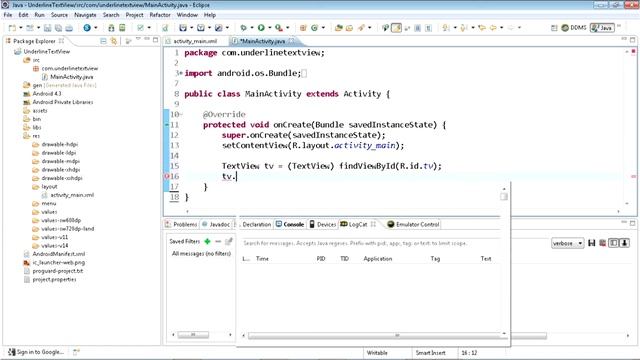Image resolution: width=640 pixels, height=360 pixels.
Task: Open the Android Virtual Device Manager icon
Action: (x=122, y=28)
